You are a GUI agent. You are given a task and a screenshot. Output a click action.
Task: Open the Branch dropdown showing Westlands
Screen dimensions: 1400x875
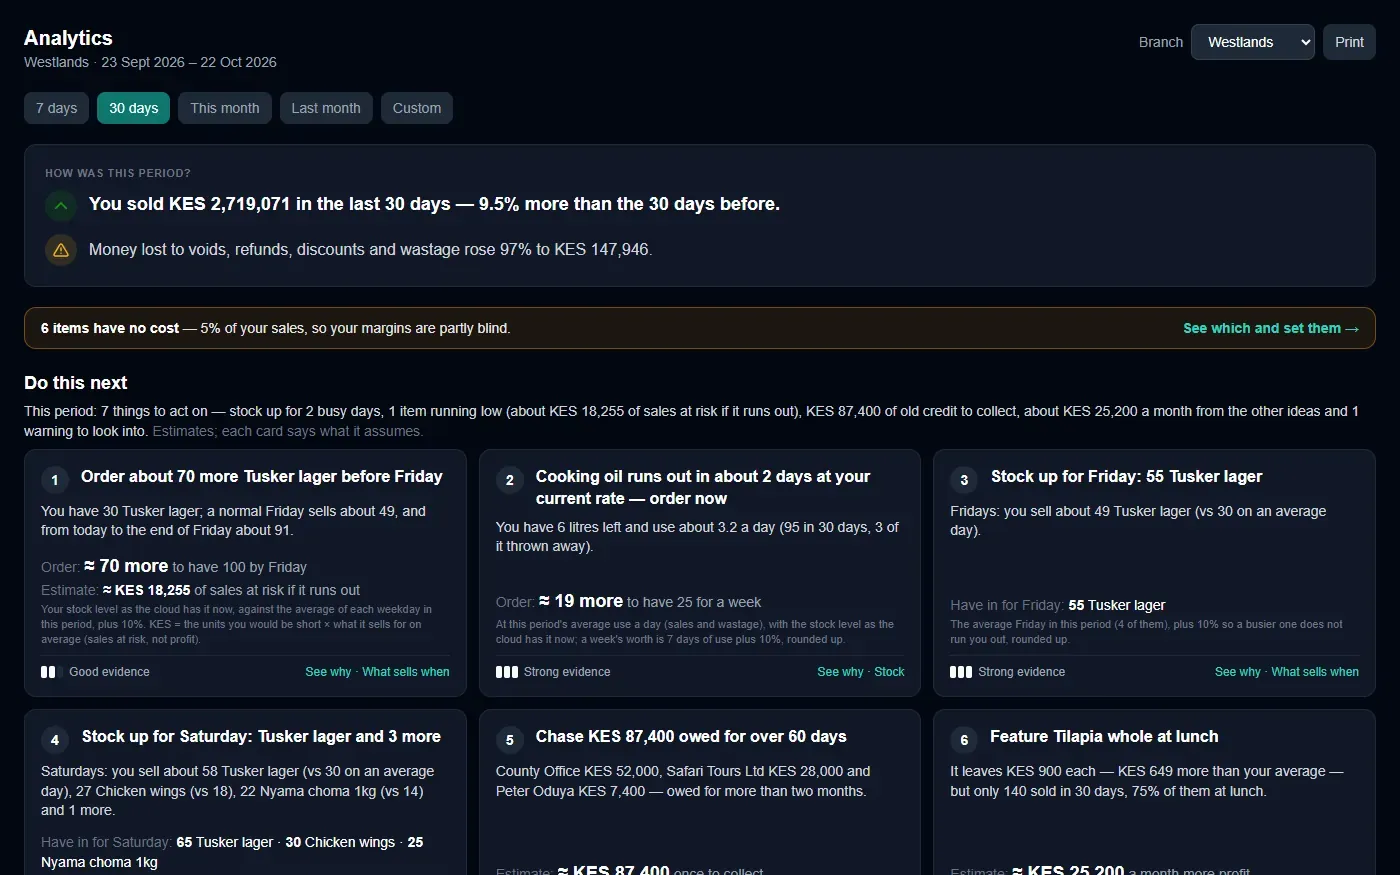tap(1253, 42)
